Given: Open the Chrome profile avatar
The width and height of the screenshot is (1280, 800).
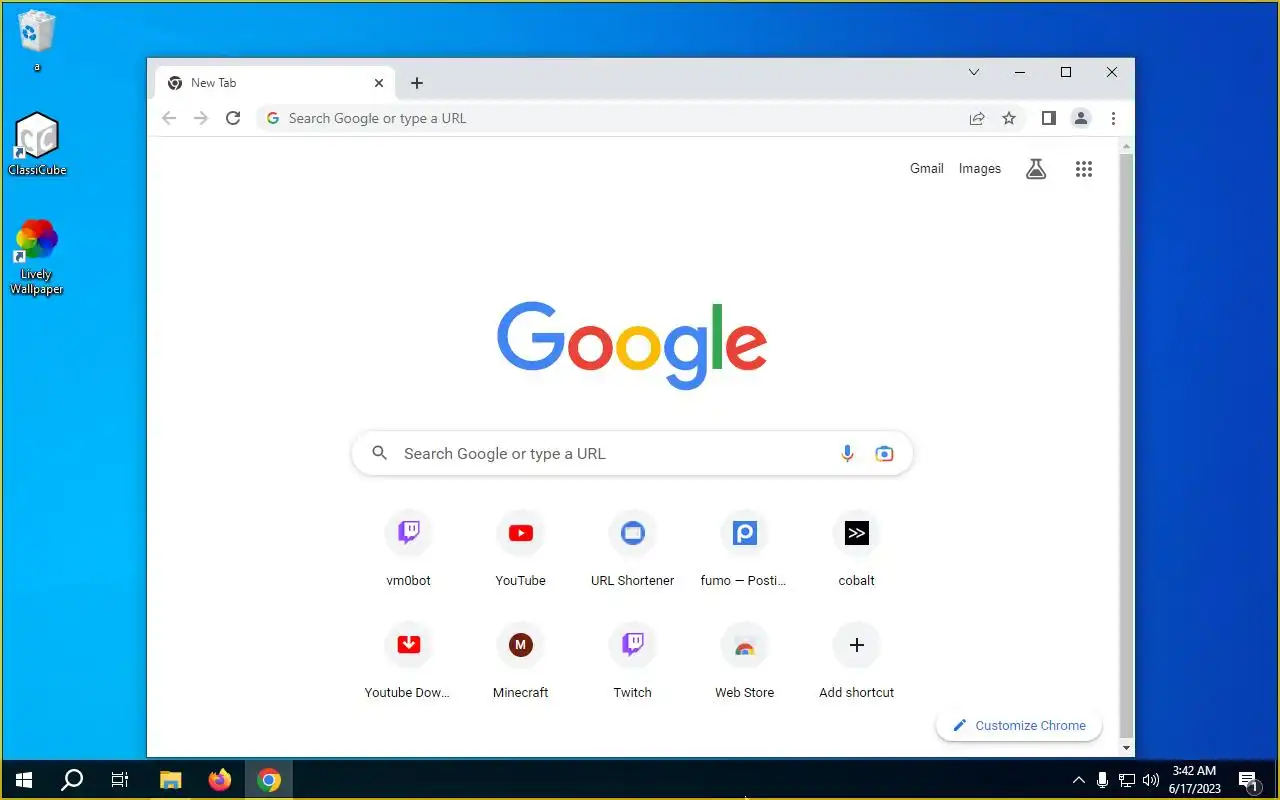Looking at the screenshot, I should 1081,118.
